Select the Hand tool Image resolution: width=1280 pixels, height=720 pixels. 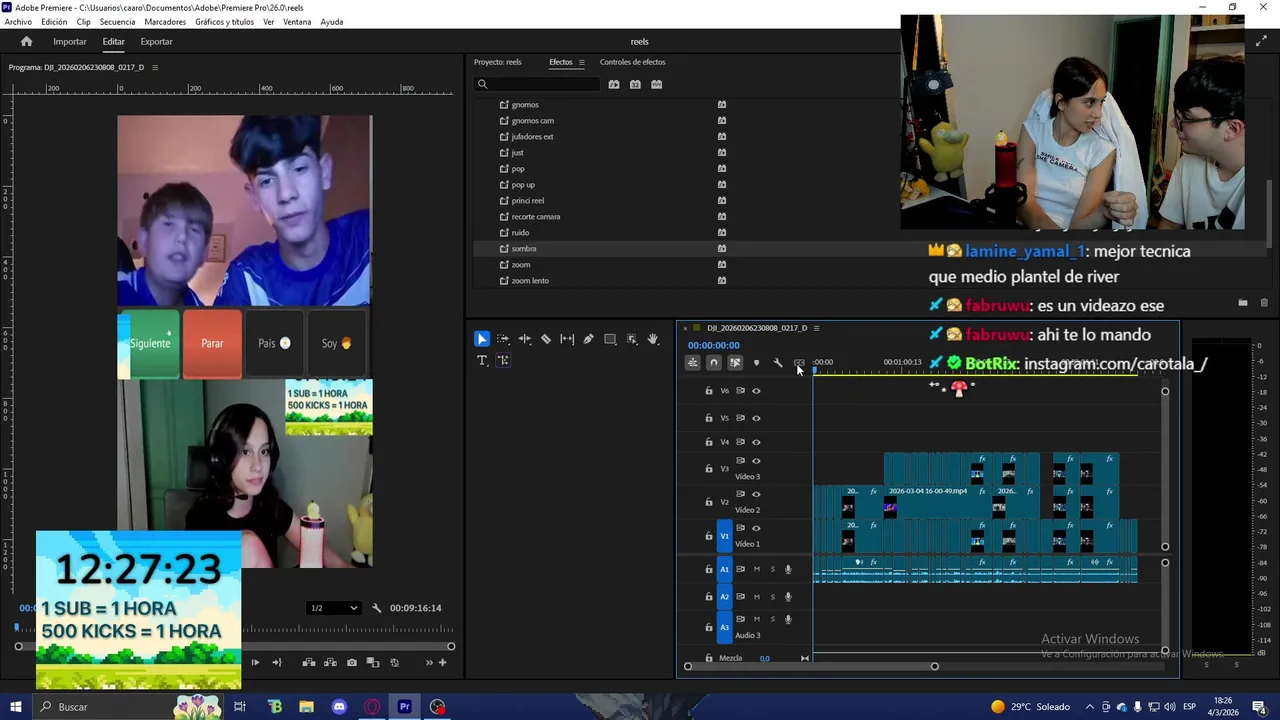coord(653,339)
